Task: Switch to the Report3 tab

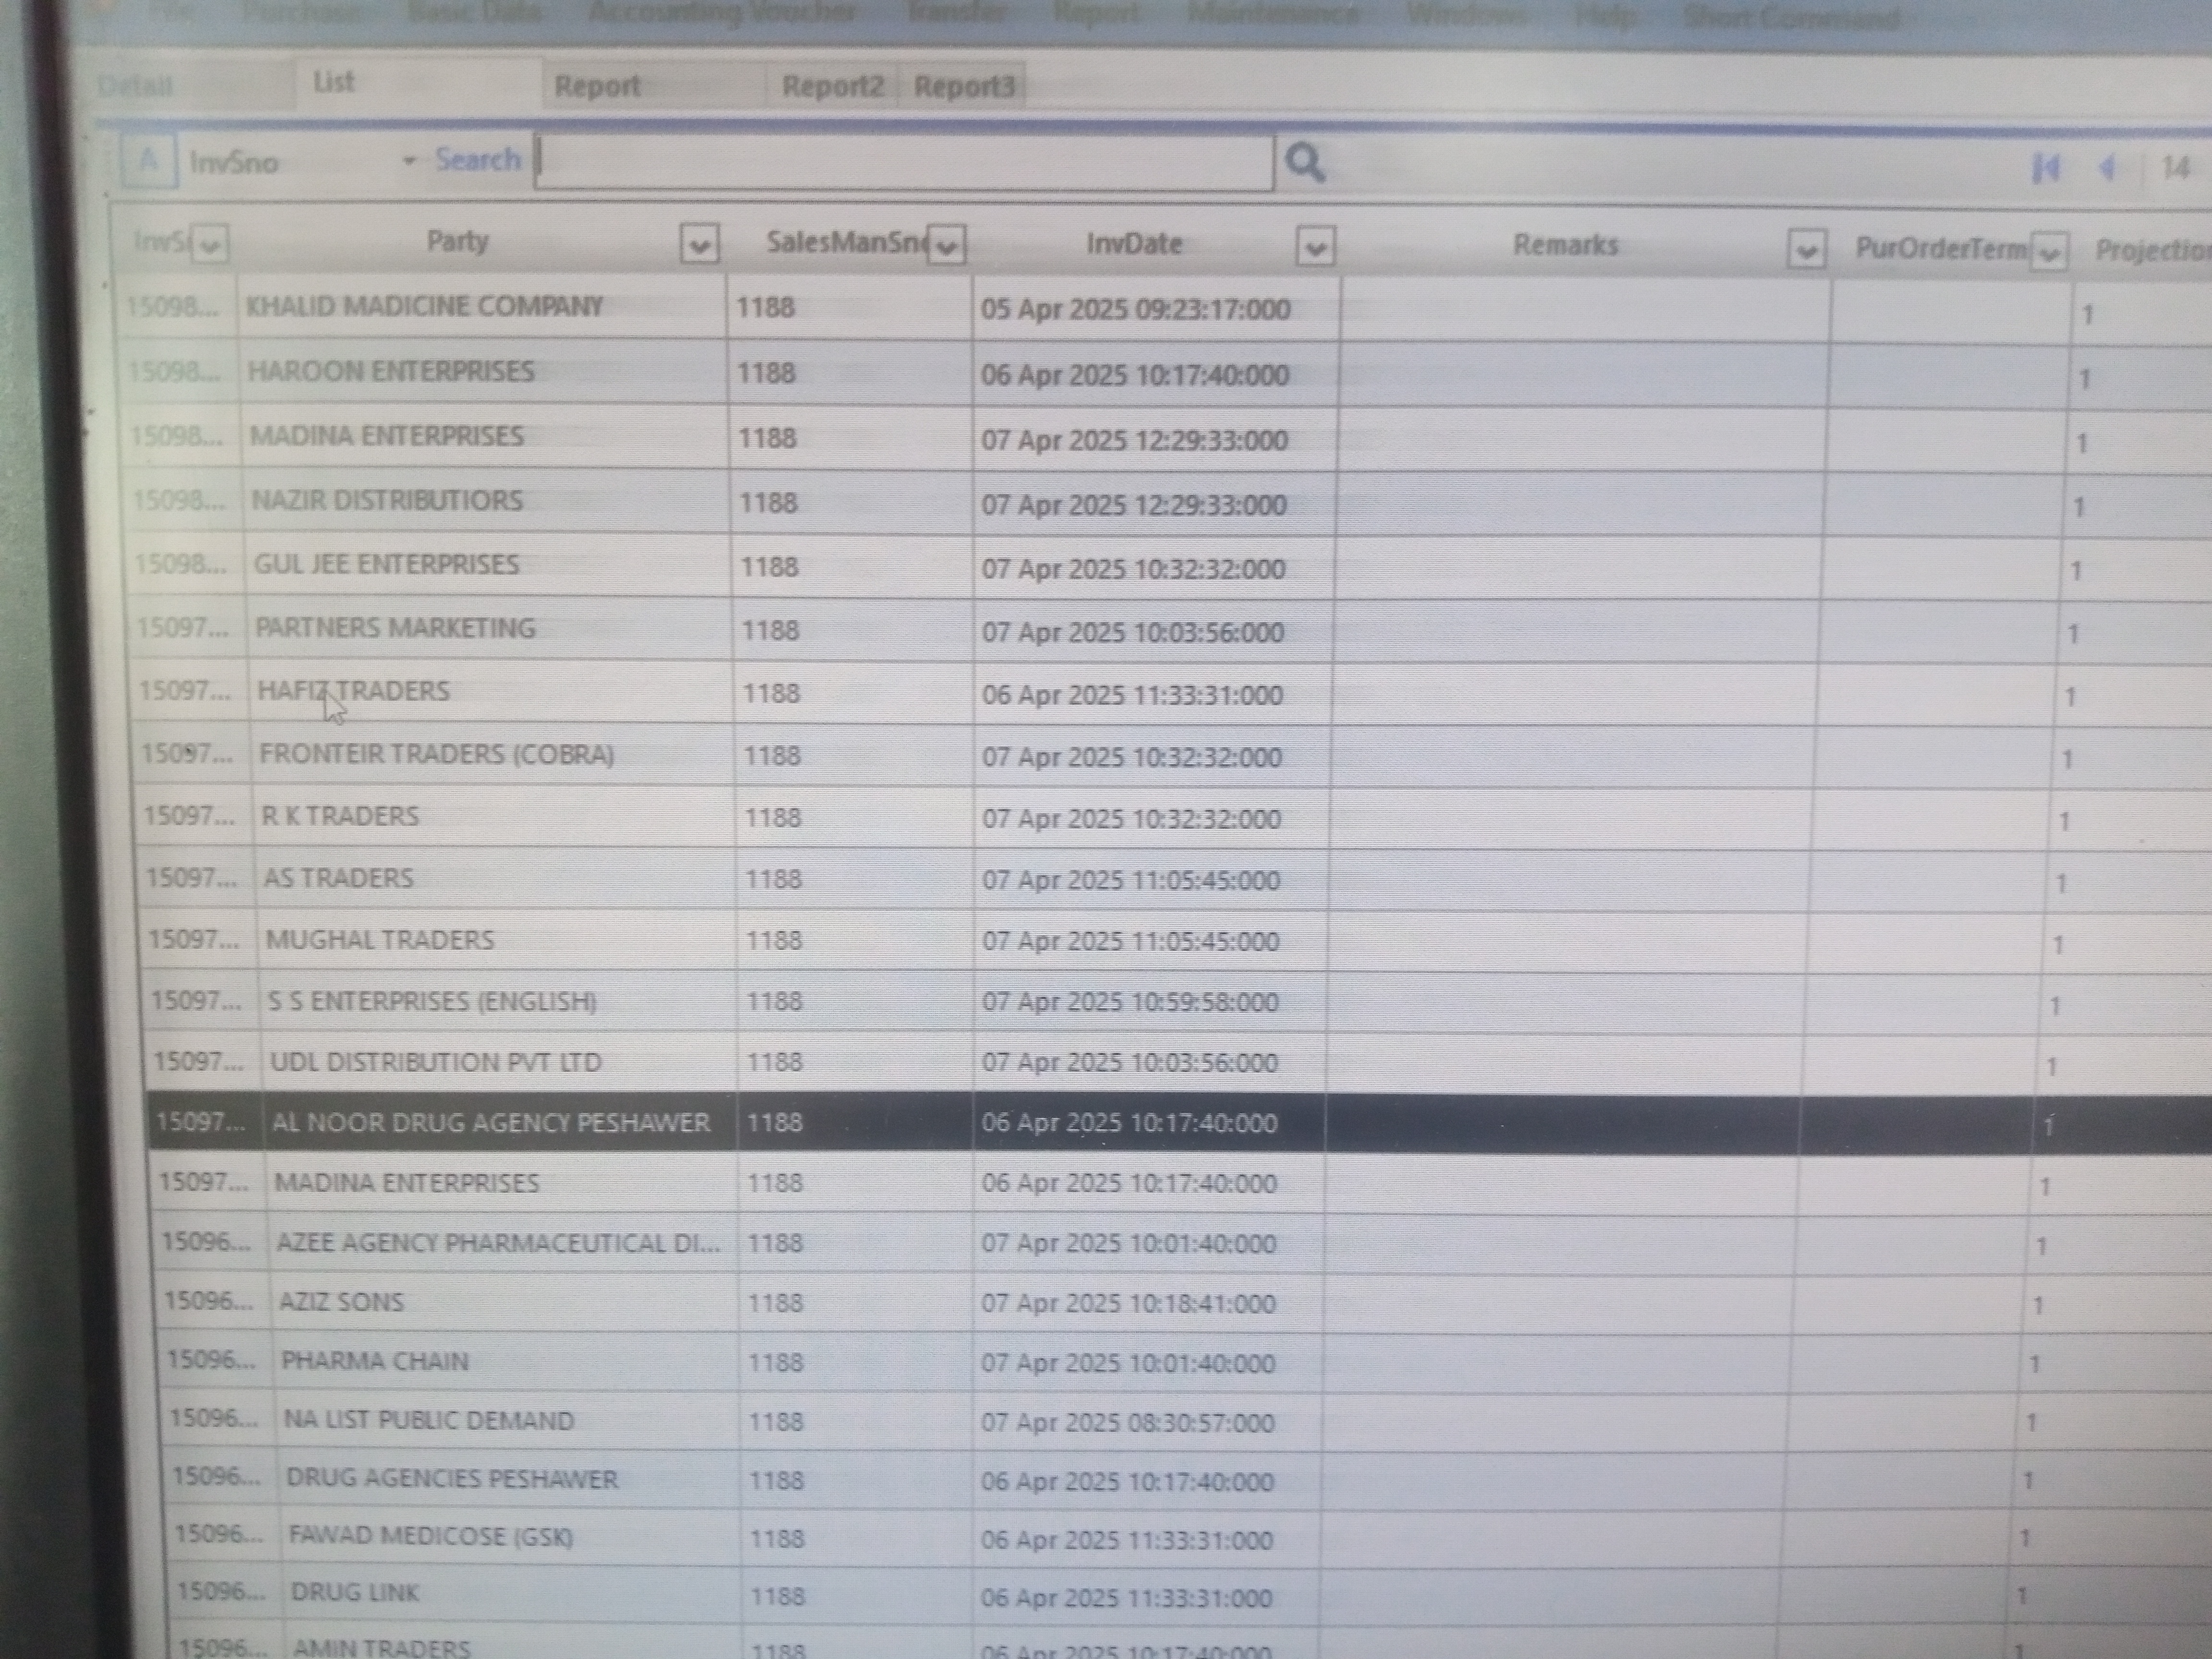Action: (964, 86)
